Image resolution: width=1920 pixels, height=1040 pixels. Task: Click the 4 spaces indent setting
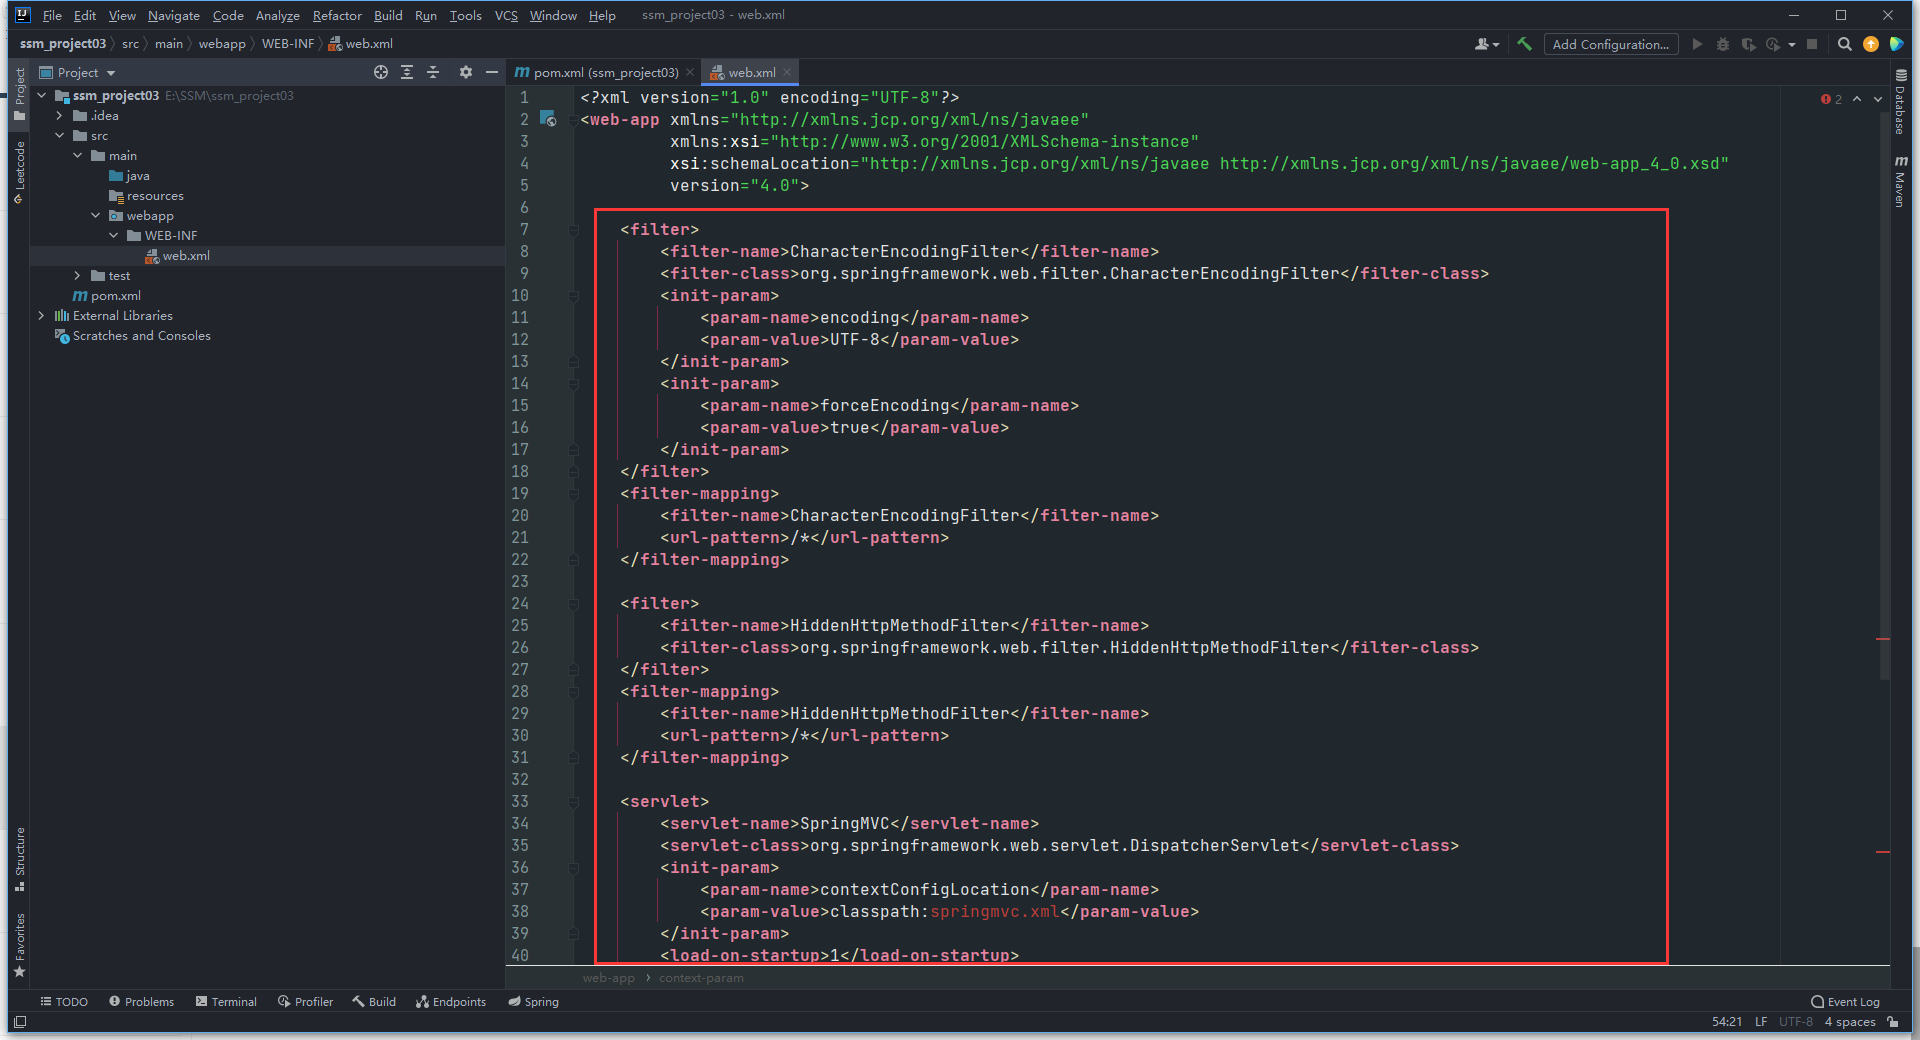[x=1850, y=1022]
